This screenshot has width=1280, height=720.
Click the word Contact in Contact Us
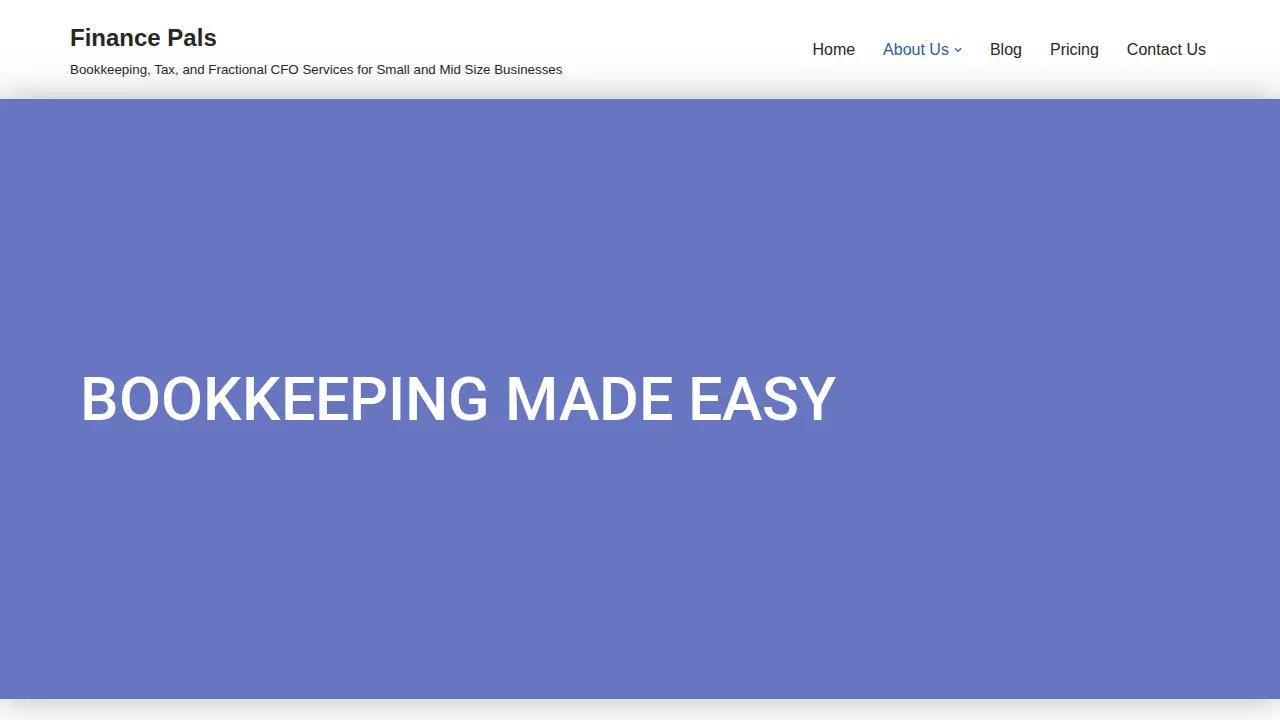(1154, 49)
